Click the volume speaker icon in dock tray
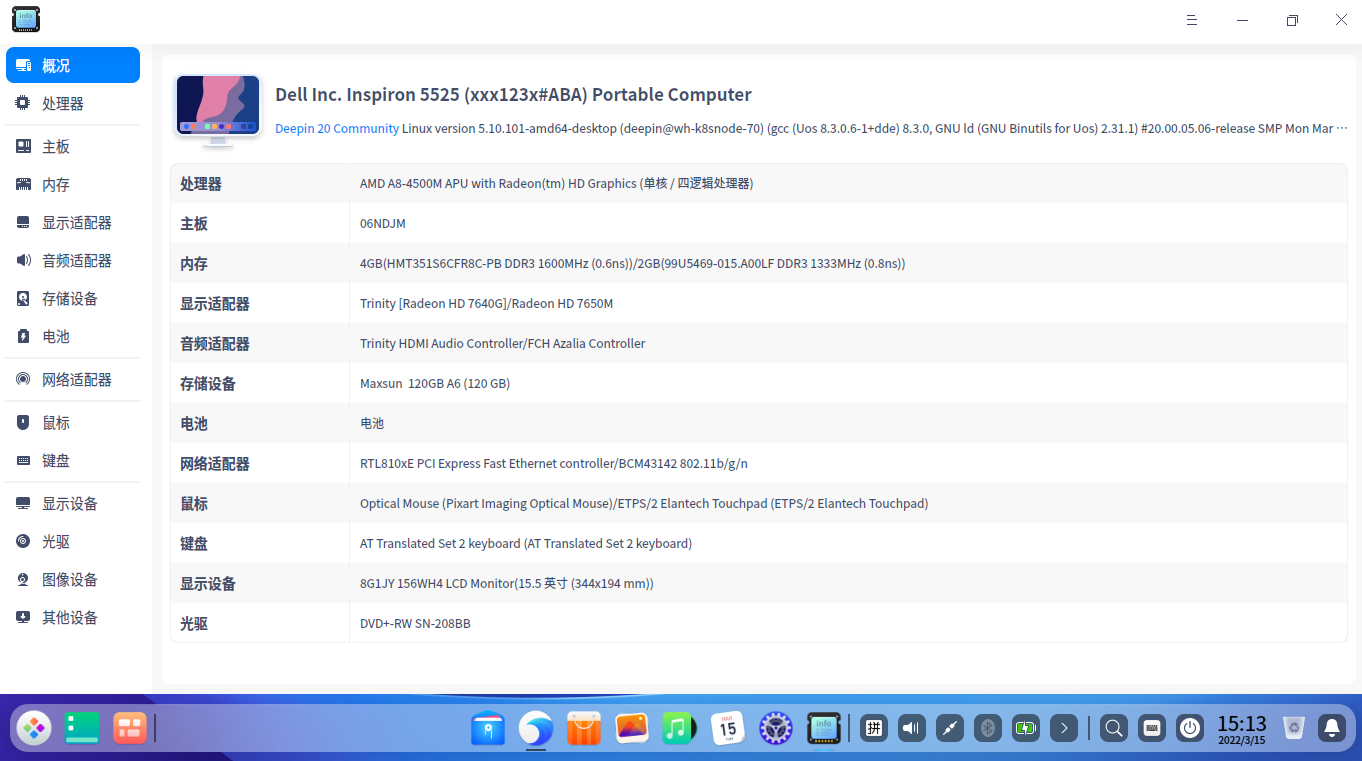 point(911,728)
